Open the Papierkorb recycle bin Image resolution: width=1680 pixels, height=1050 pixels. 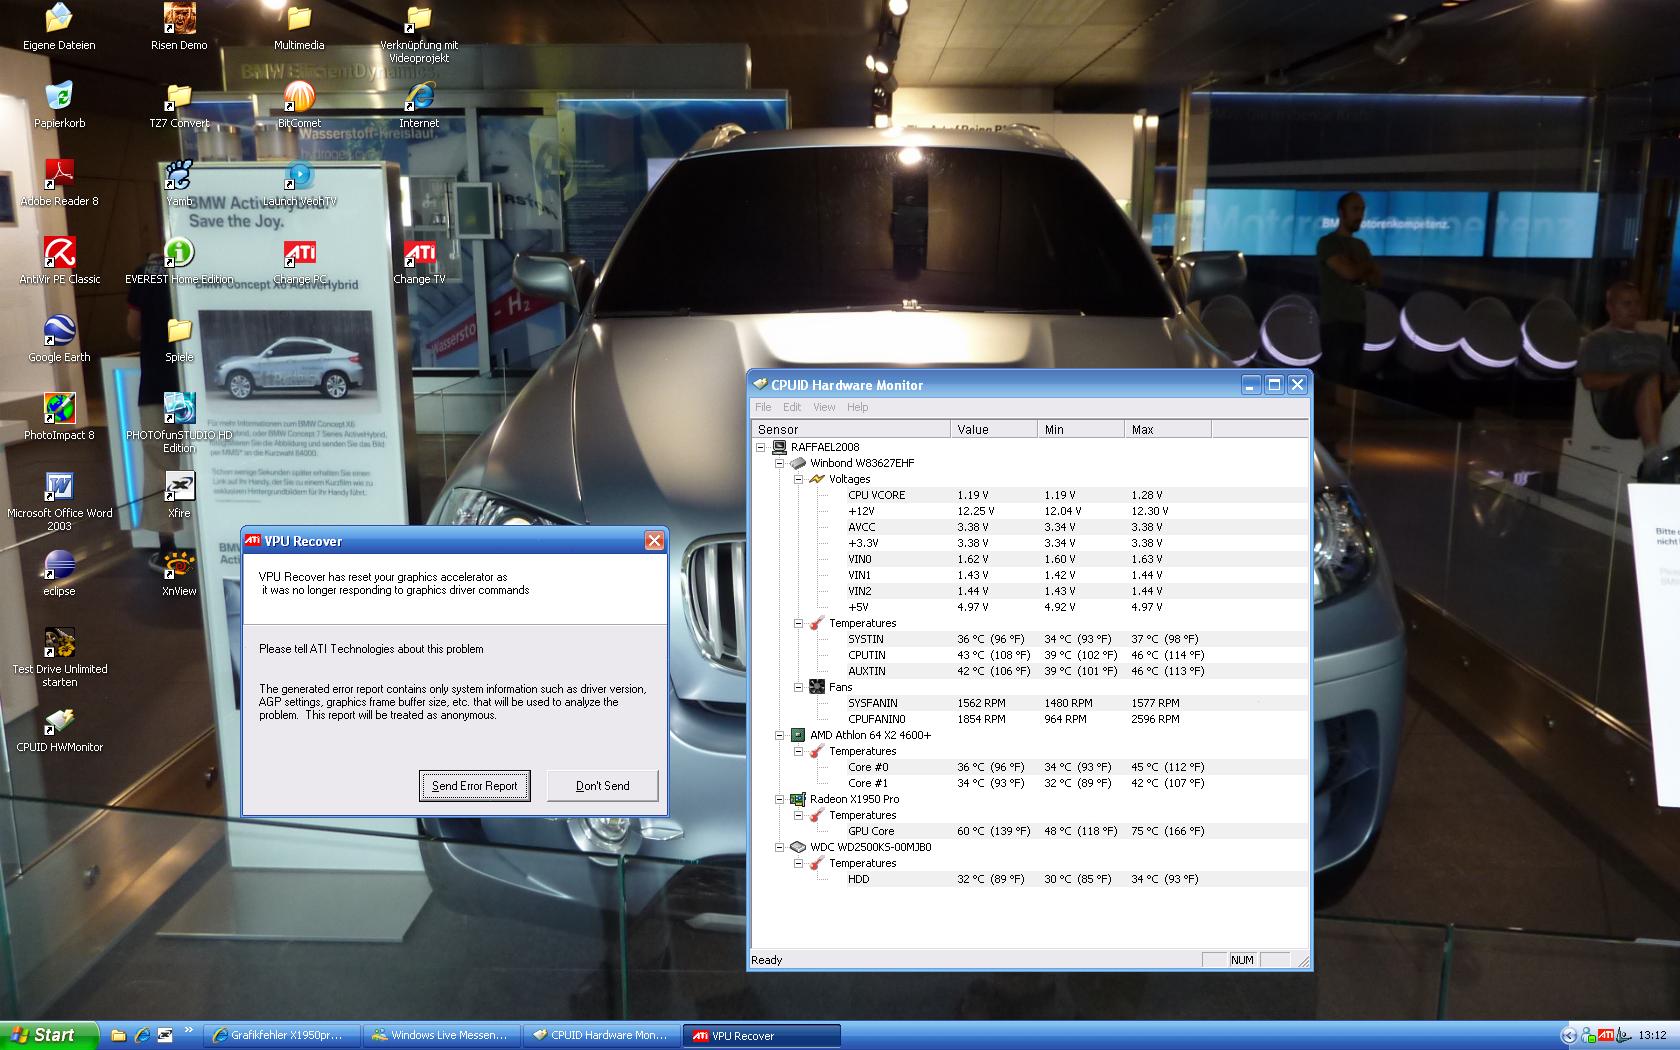point(59,105)
